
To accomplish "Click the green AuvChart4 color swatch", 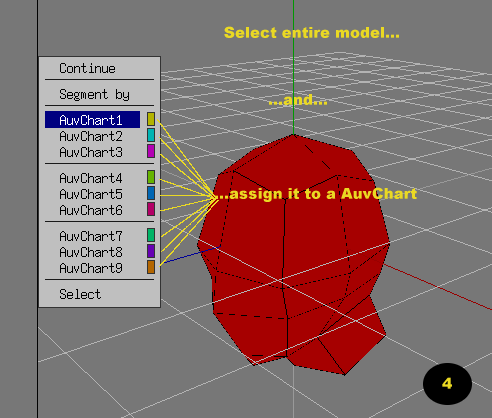I will pyautogui.click(x=151, y=177).
